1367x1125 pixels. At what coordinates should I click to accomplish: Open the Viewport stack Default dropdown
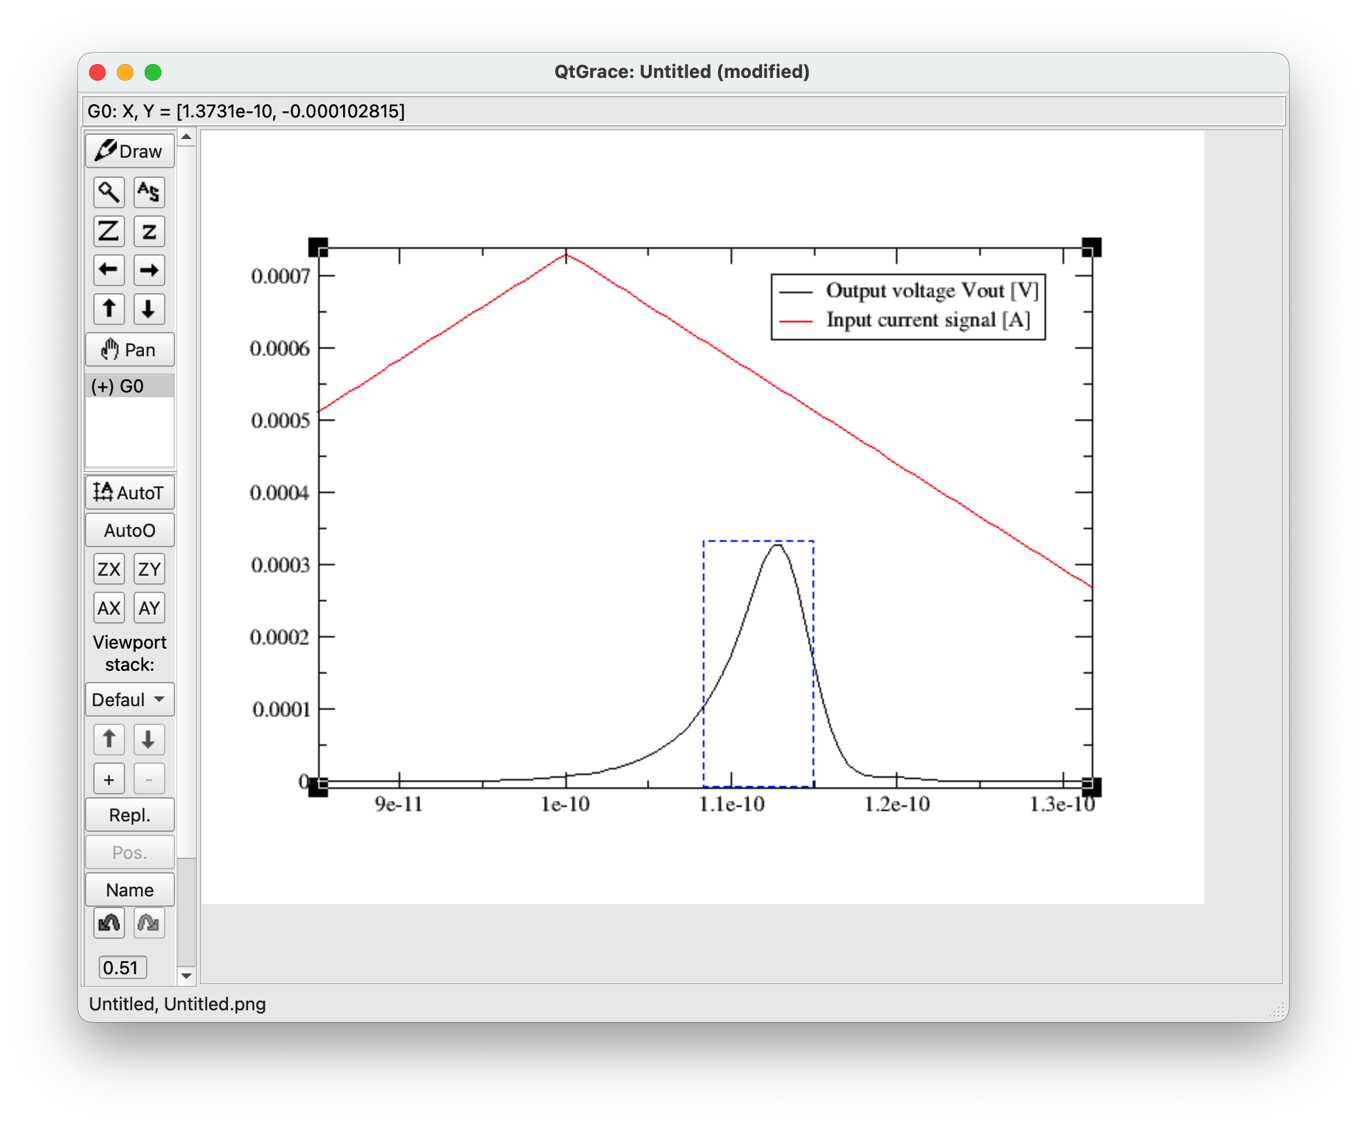point(129,700)
